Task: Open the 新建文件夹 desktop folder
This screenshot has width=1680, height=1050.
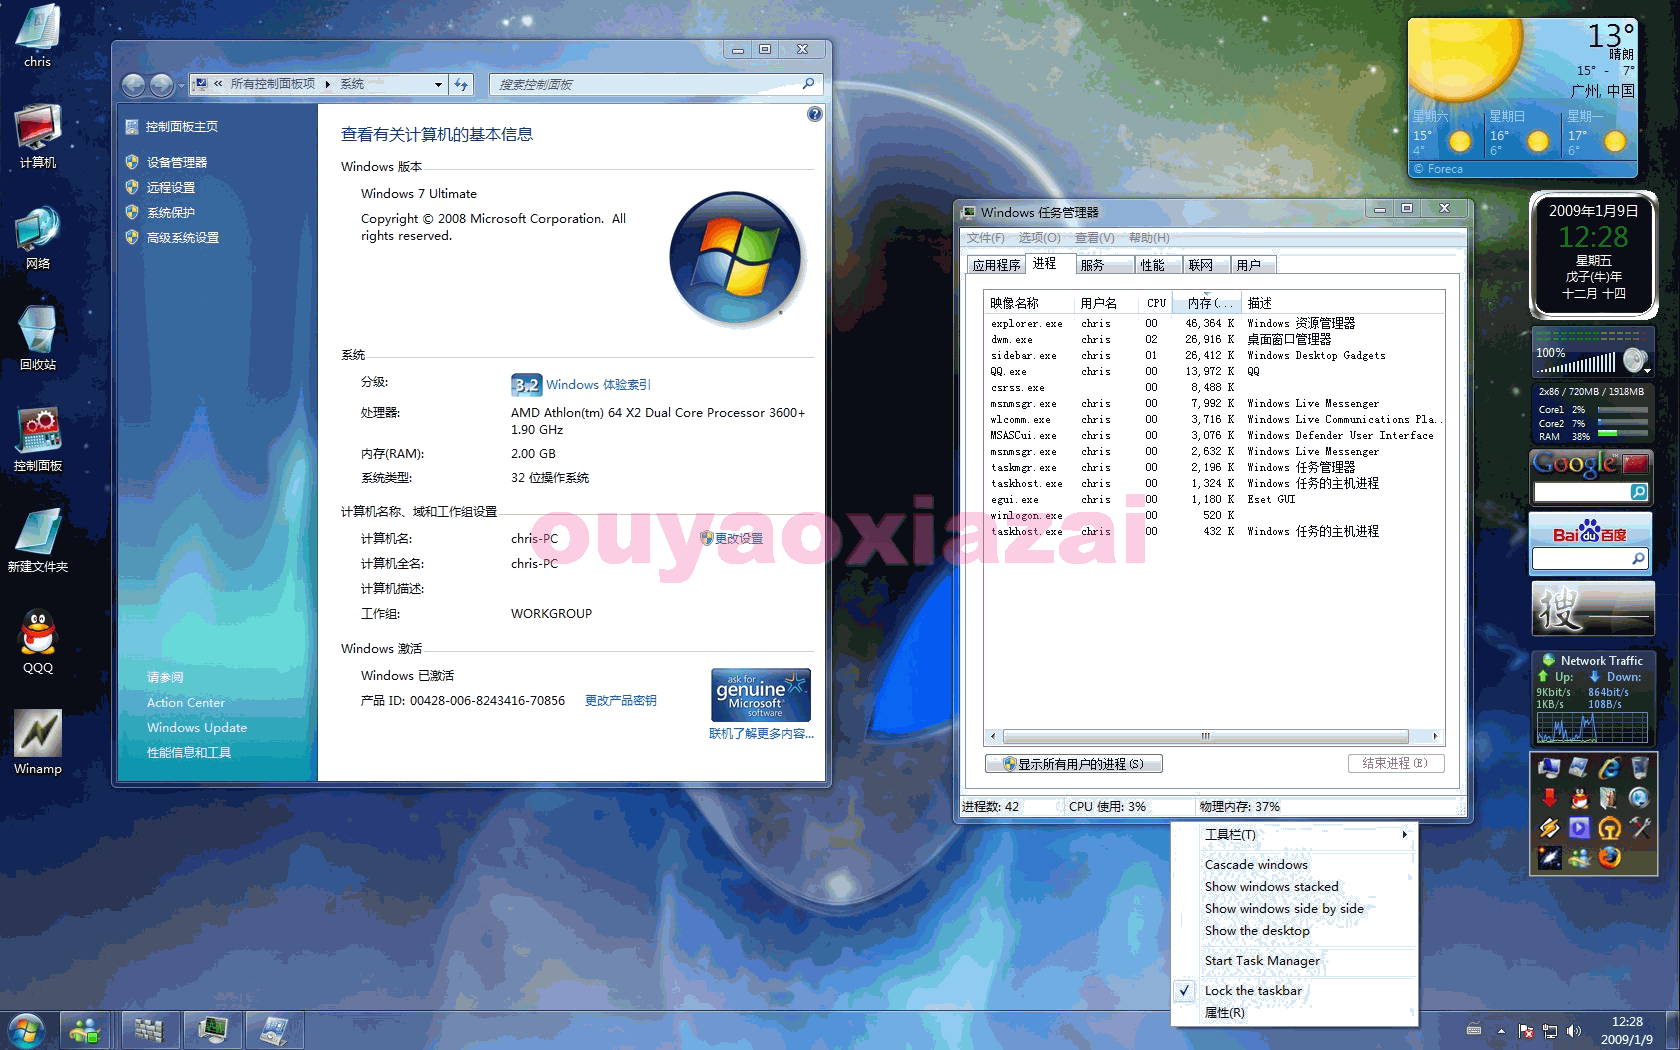Action: pos(38,541)
